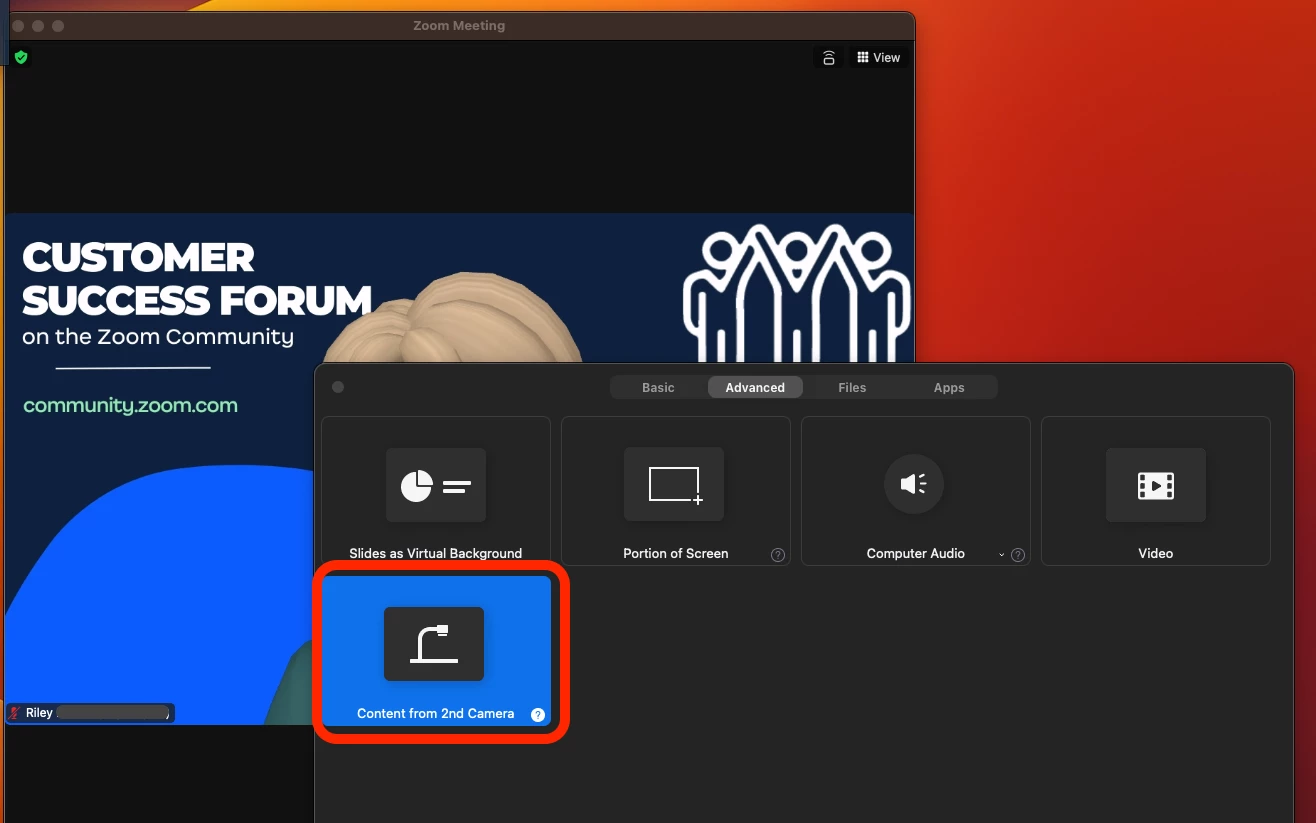Image resolution: width=1316 pixels, height=823 pixels.
Task: Click the community.zoom.com text
Action: (x=130, y=406)
